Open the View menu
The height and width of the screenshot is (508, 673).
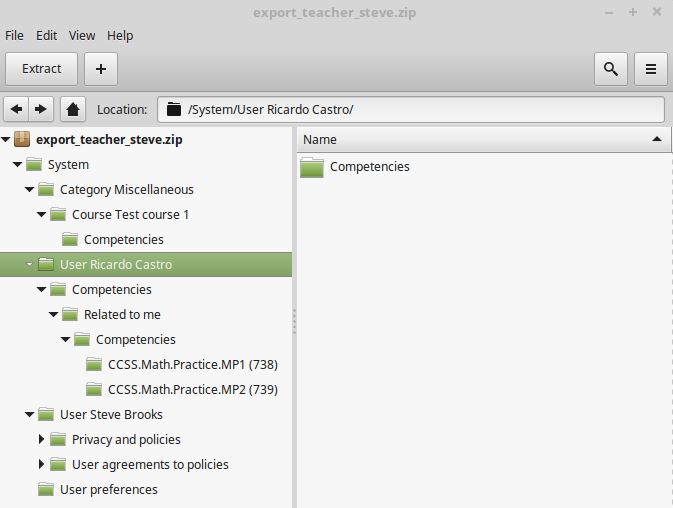tap(82, 36)
